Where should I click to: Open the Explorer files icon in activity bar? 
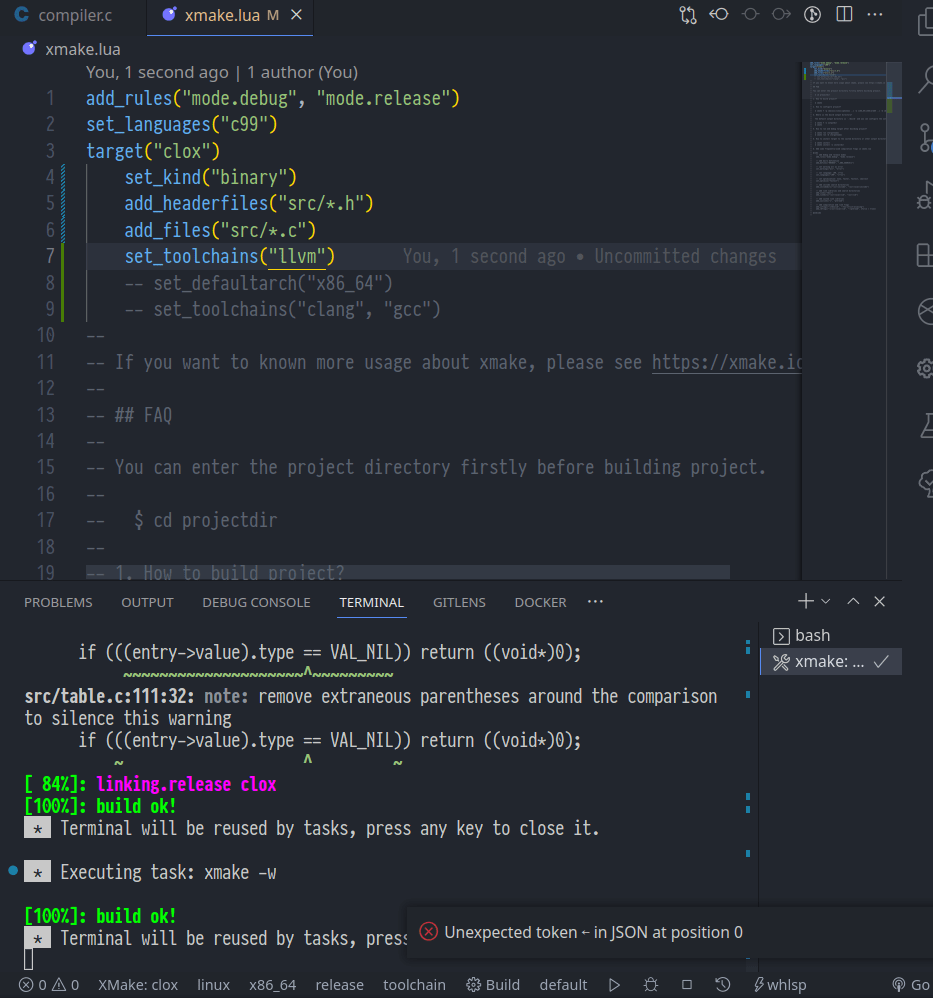(x=925, y=22)
